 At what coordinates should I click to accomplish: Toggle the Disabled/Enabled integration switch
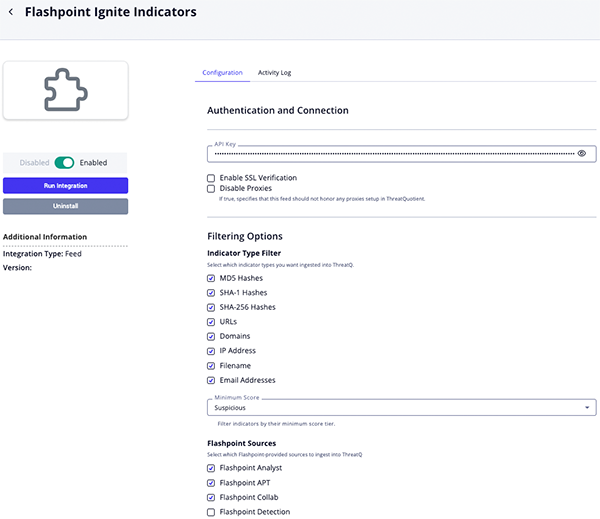point(65,163)
